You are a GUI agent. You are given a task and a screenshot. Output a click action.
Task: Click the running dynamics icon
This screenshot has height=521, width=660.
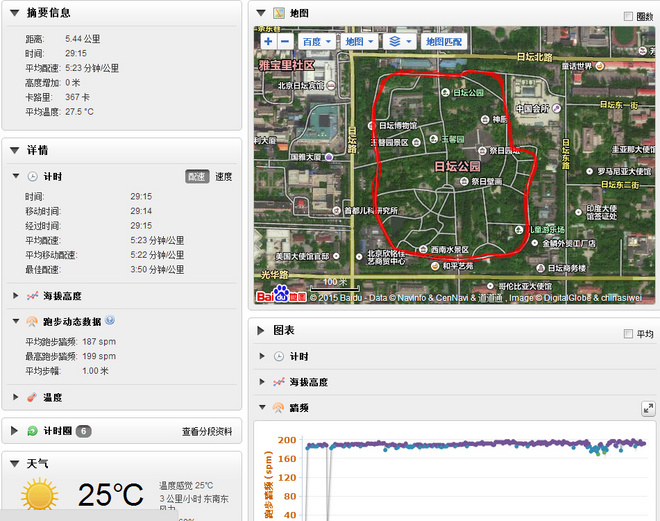[32, 322]
